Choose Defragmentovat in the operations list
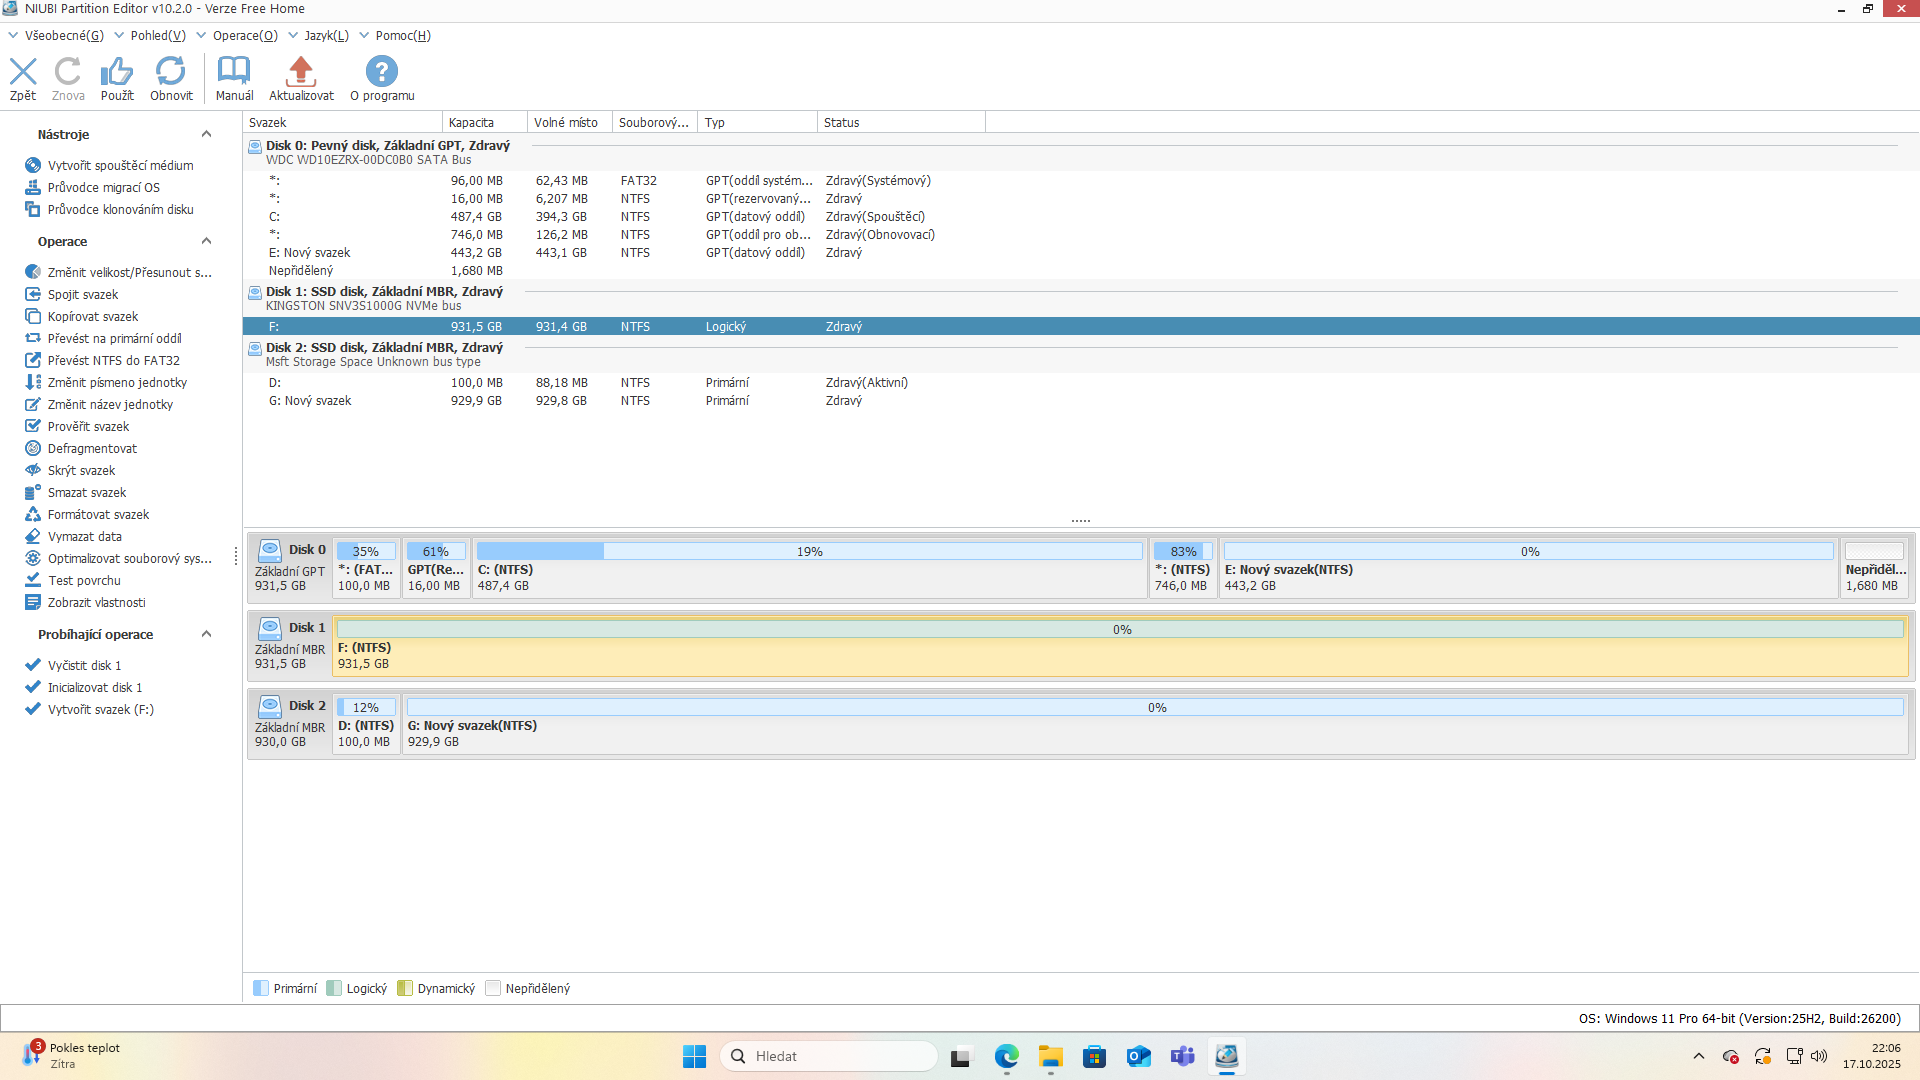 click(x=92, y=449)
